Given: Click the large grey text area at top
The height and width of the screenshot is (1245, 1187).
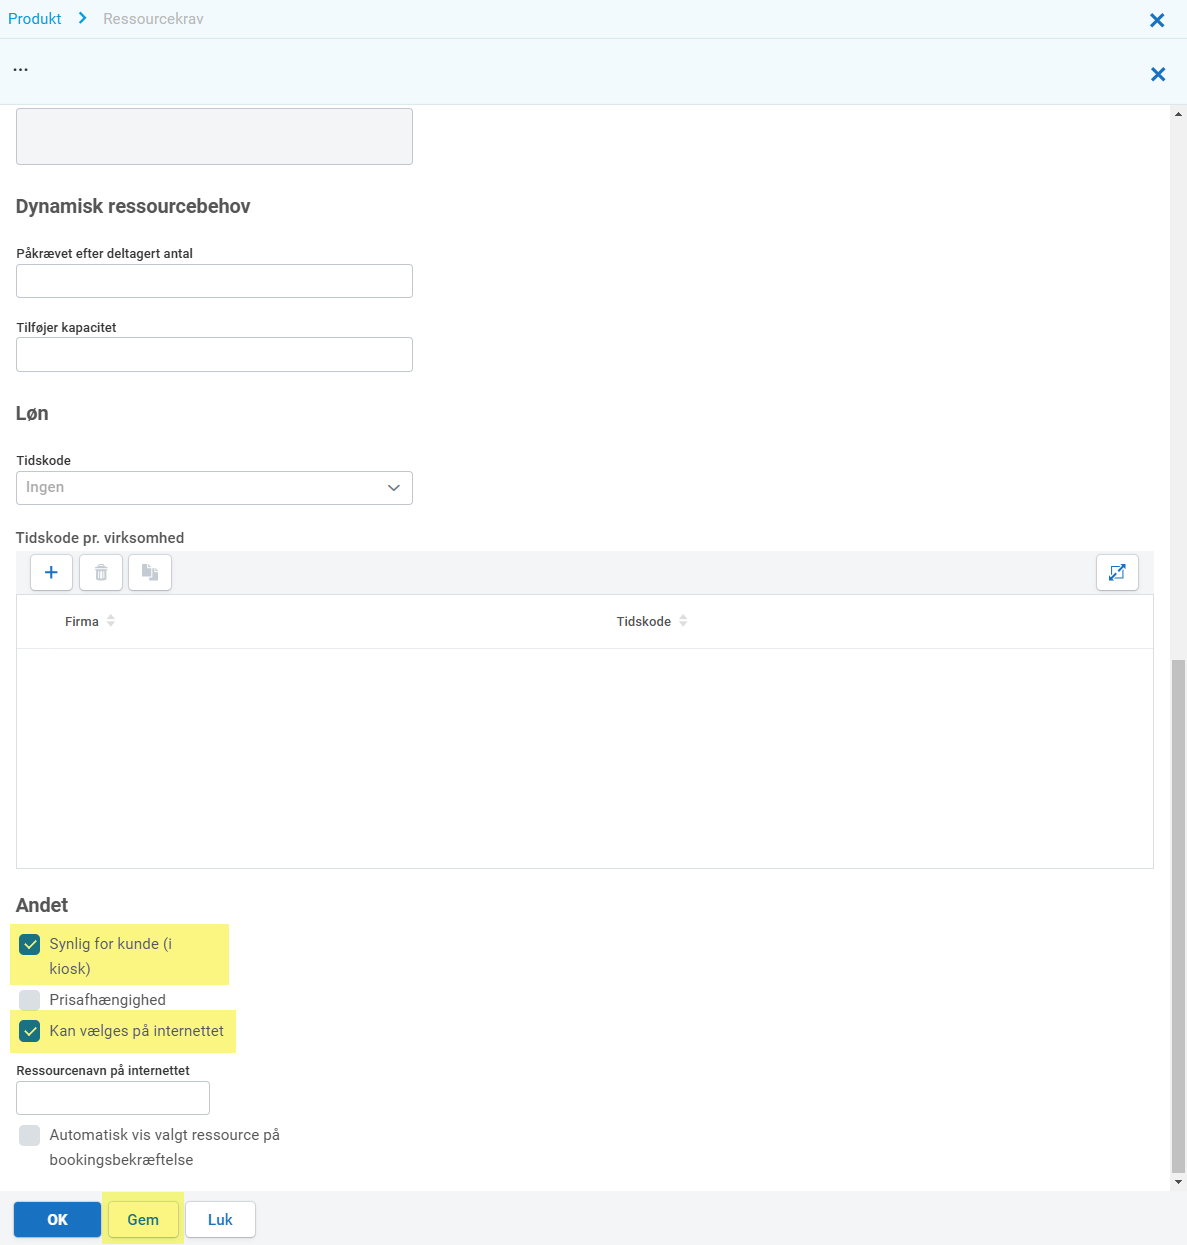Looking at the screenshot, I should coord(214,136).
